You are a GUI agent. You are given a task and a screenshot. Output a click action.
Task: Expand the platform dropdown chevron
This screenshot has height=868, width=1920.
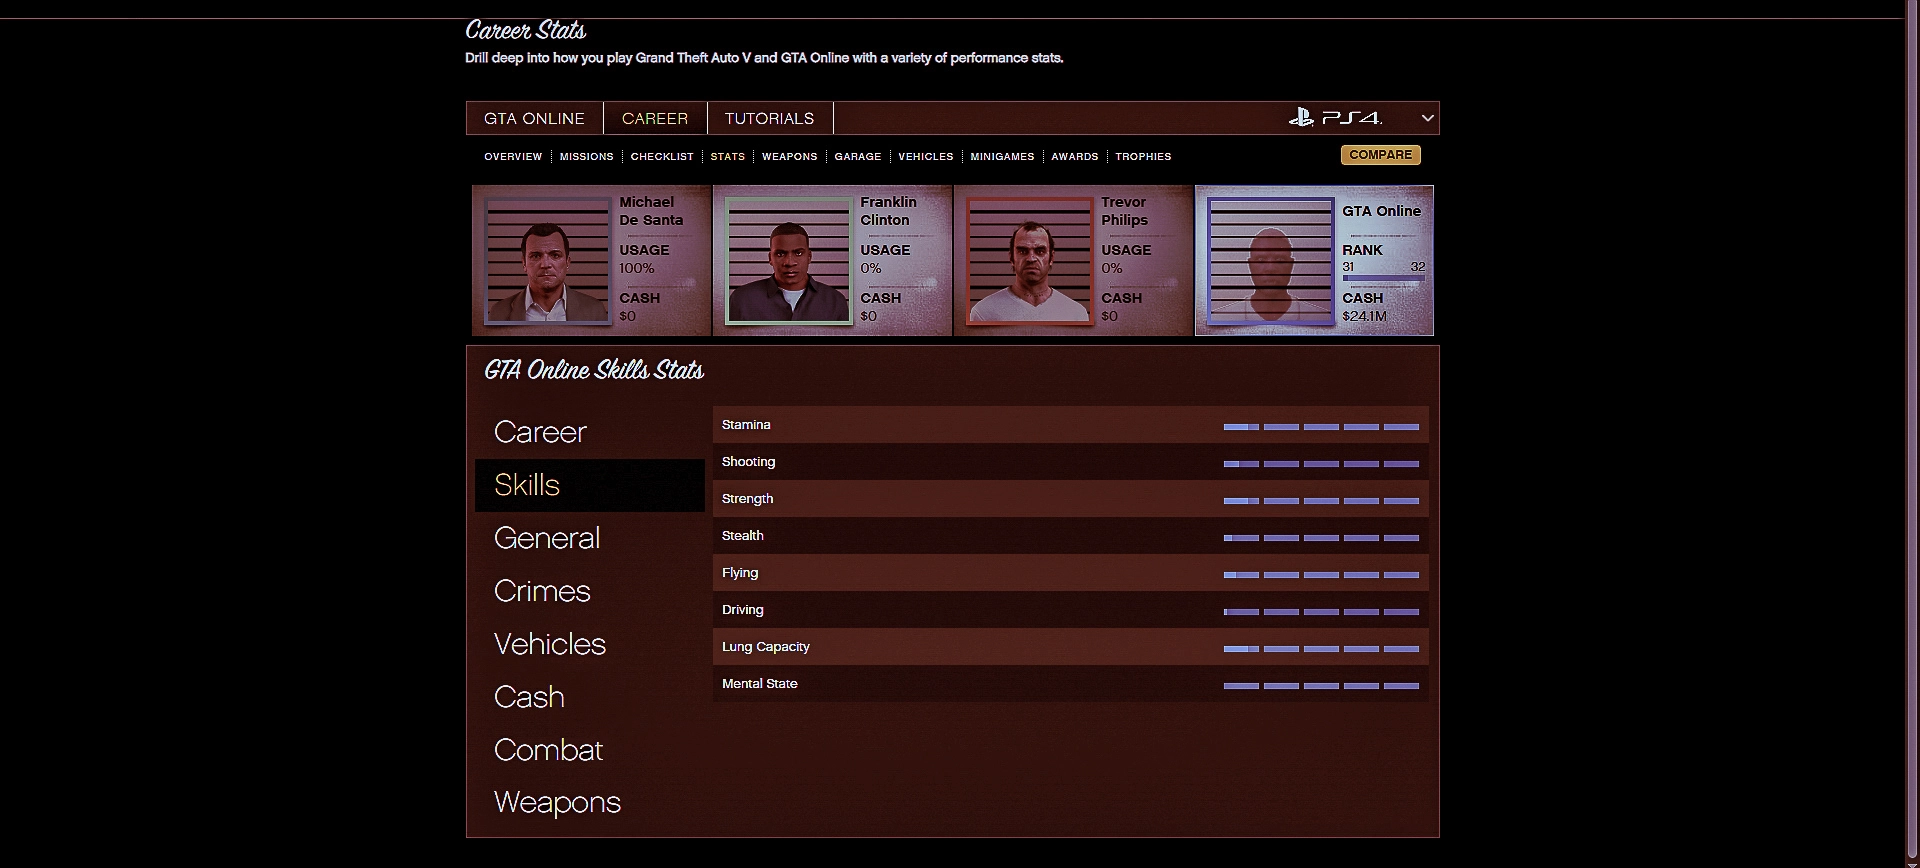[x=1428, y=118]
